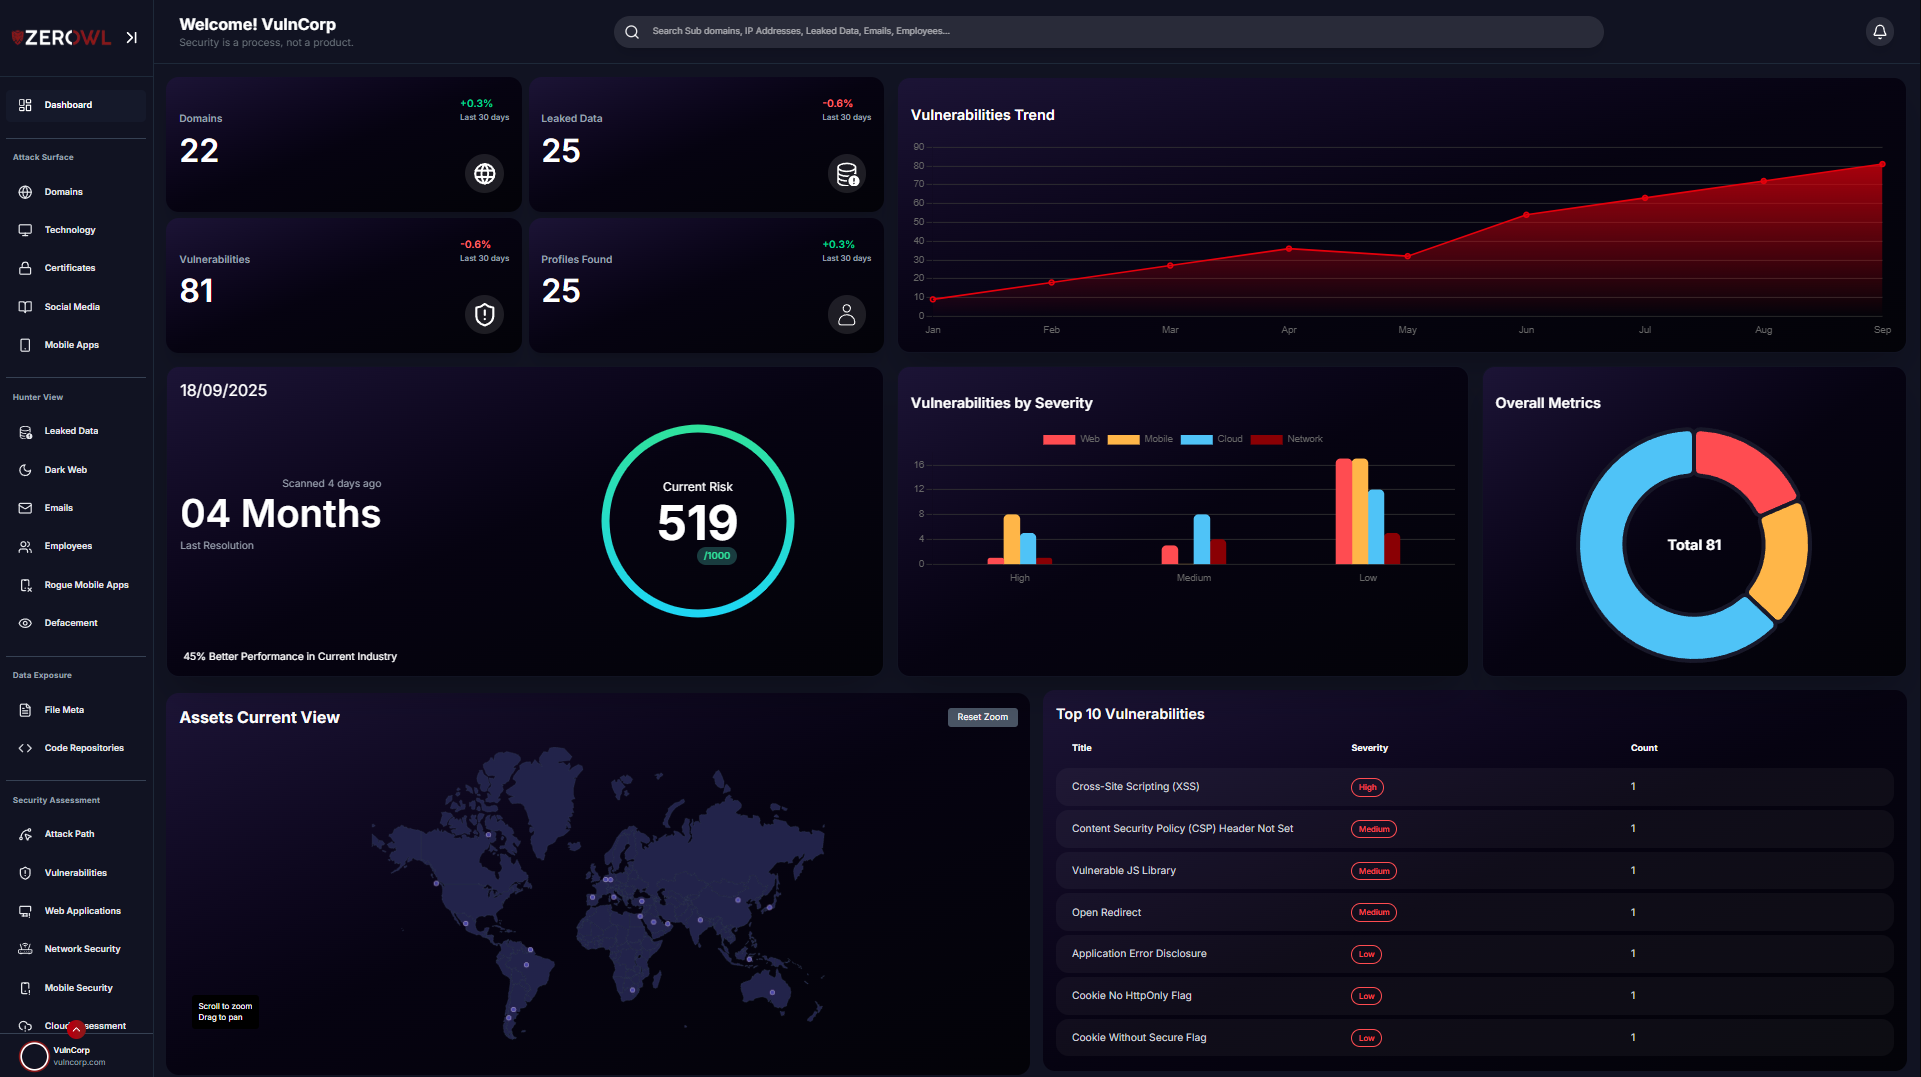Click the Dashboard grid icon in sidebar
The height and width of the screenshot is (1077, 1921).
26,105
